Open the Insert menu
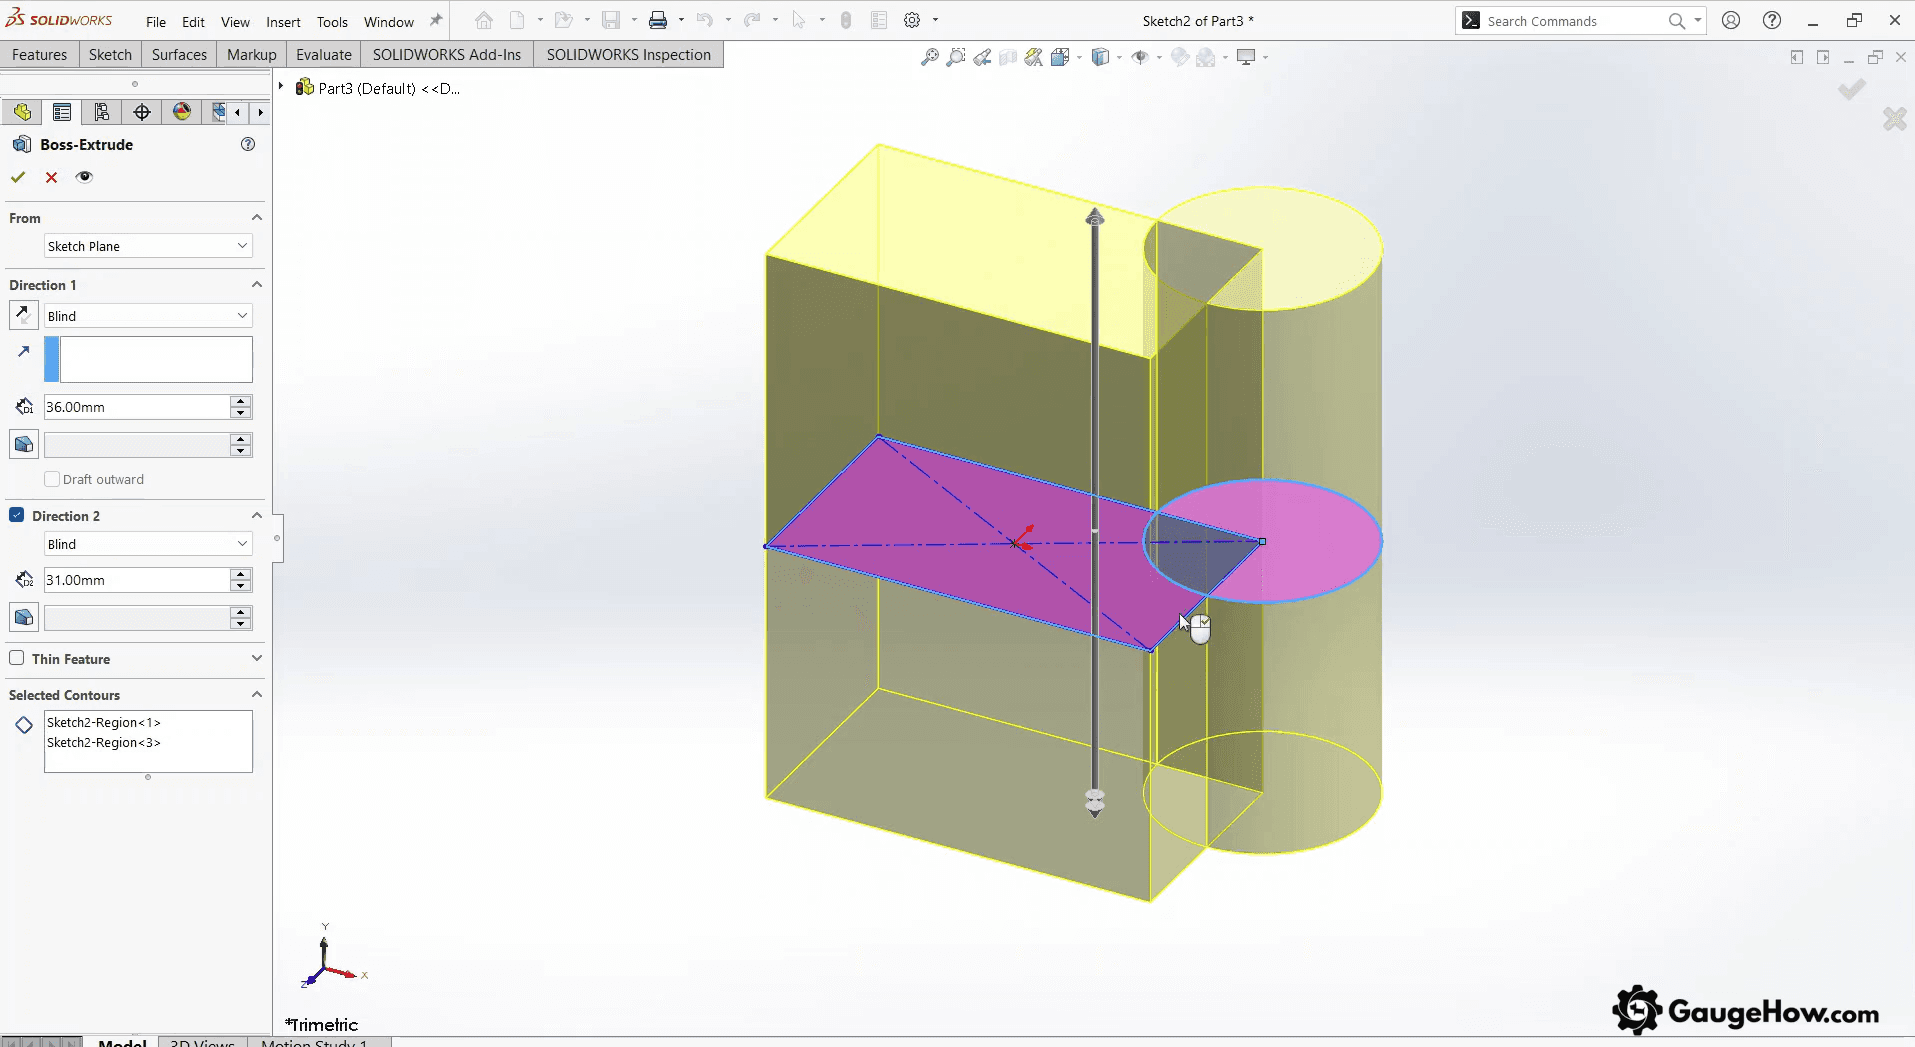1915x1047 pixels. point(283,21)
